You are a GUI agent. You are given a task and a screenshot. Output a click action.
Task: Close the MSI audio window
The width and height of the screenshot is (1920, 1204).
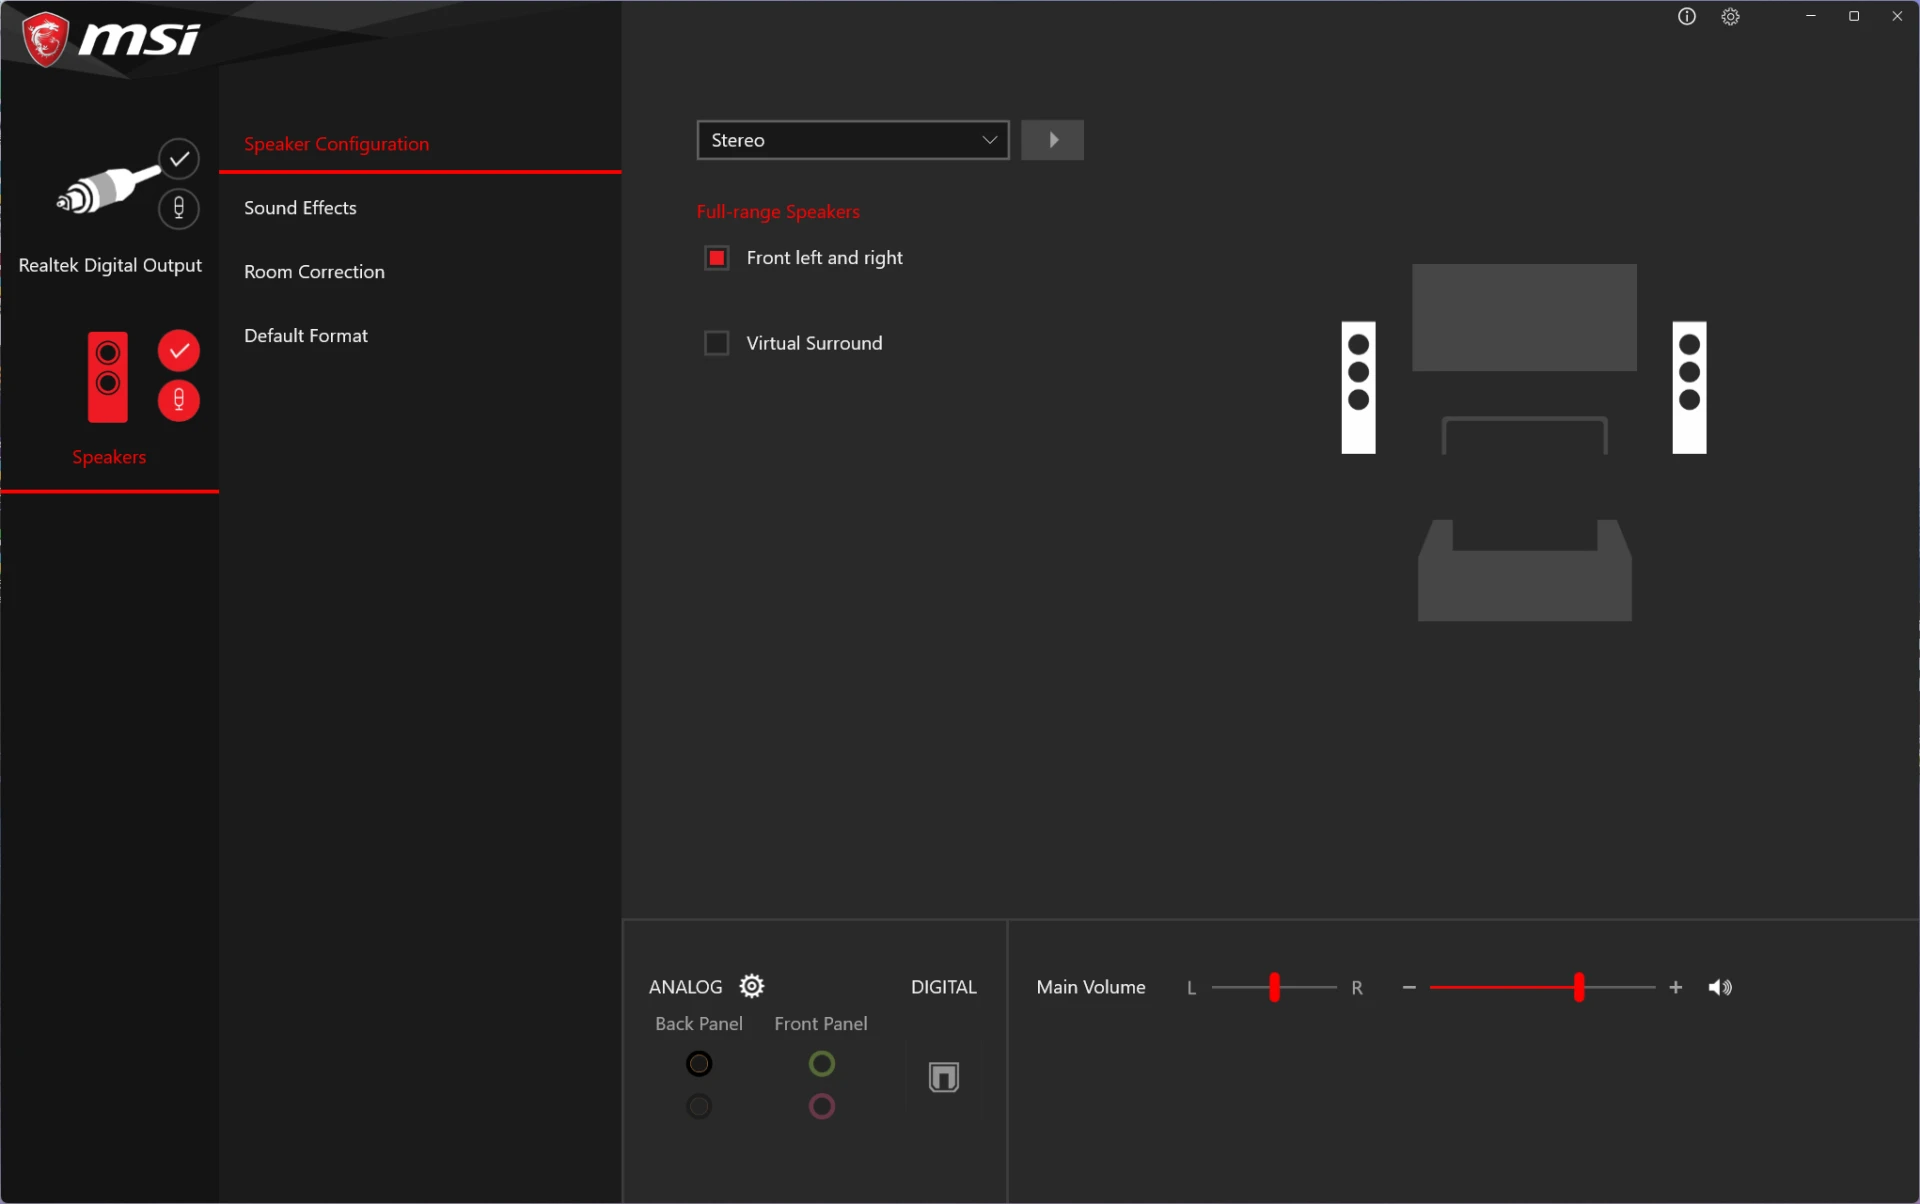tap(1897, 16)
